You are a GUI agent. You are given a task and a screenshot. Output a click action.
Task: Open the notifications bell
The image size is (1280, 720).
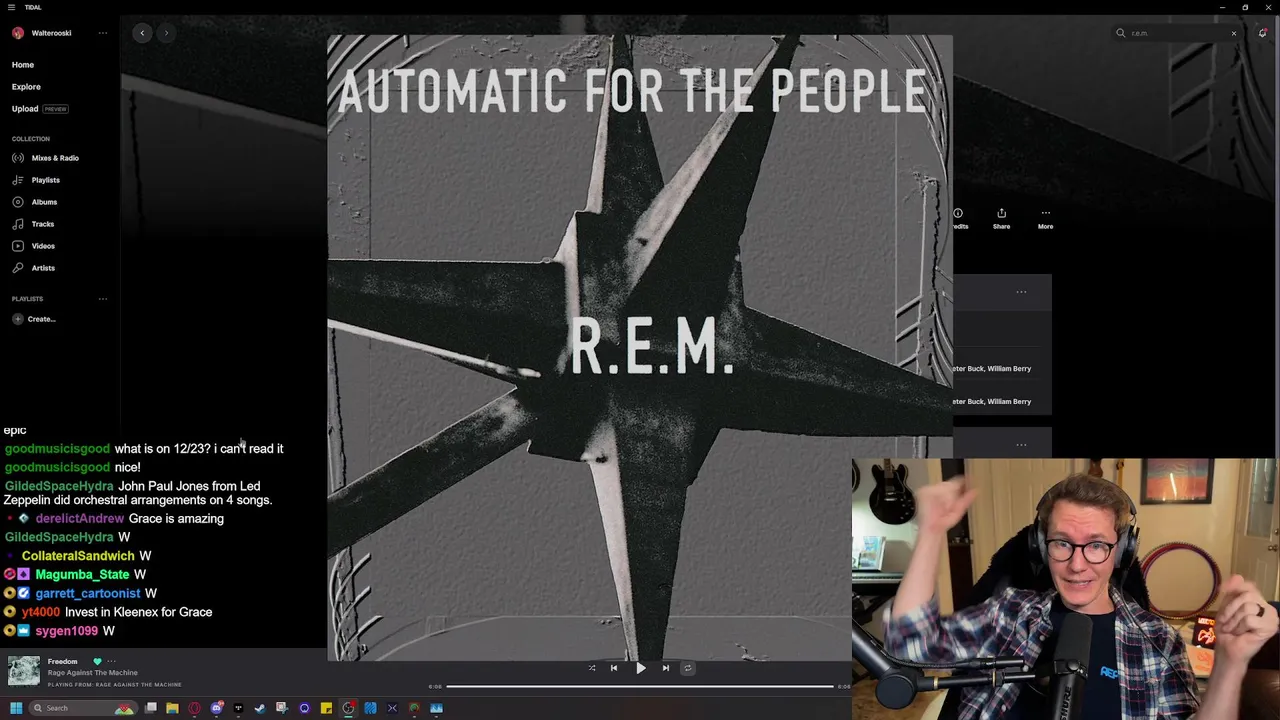click(1263, 33)
